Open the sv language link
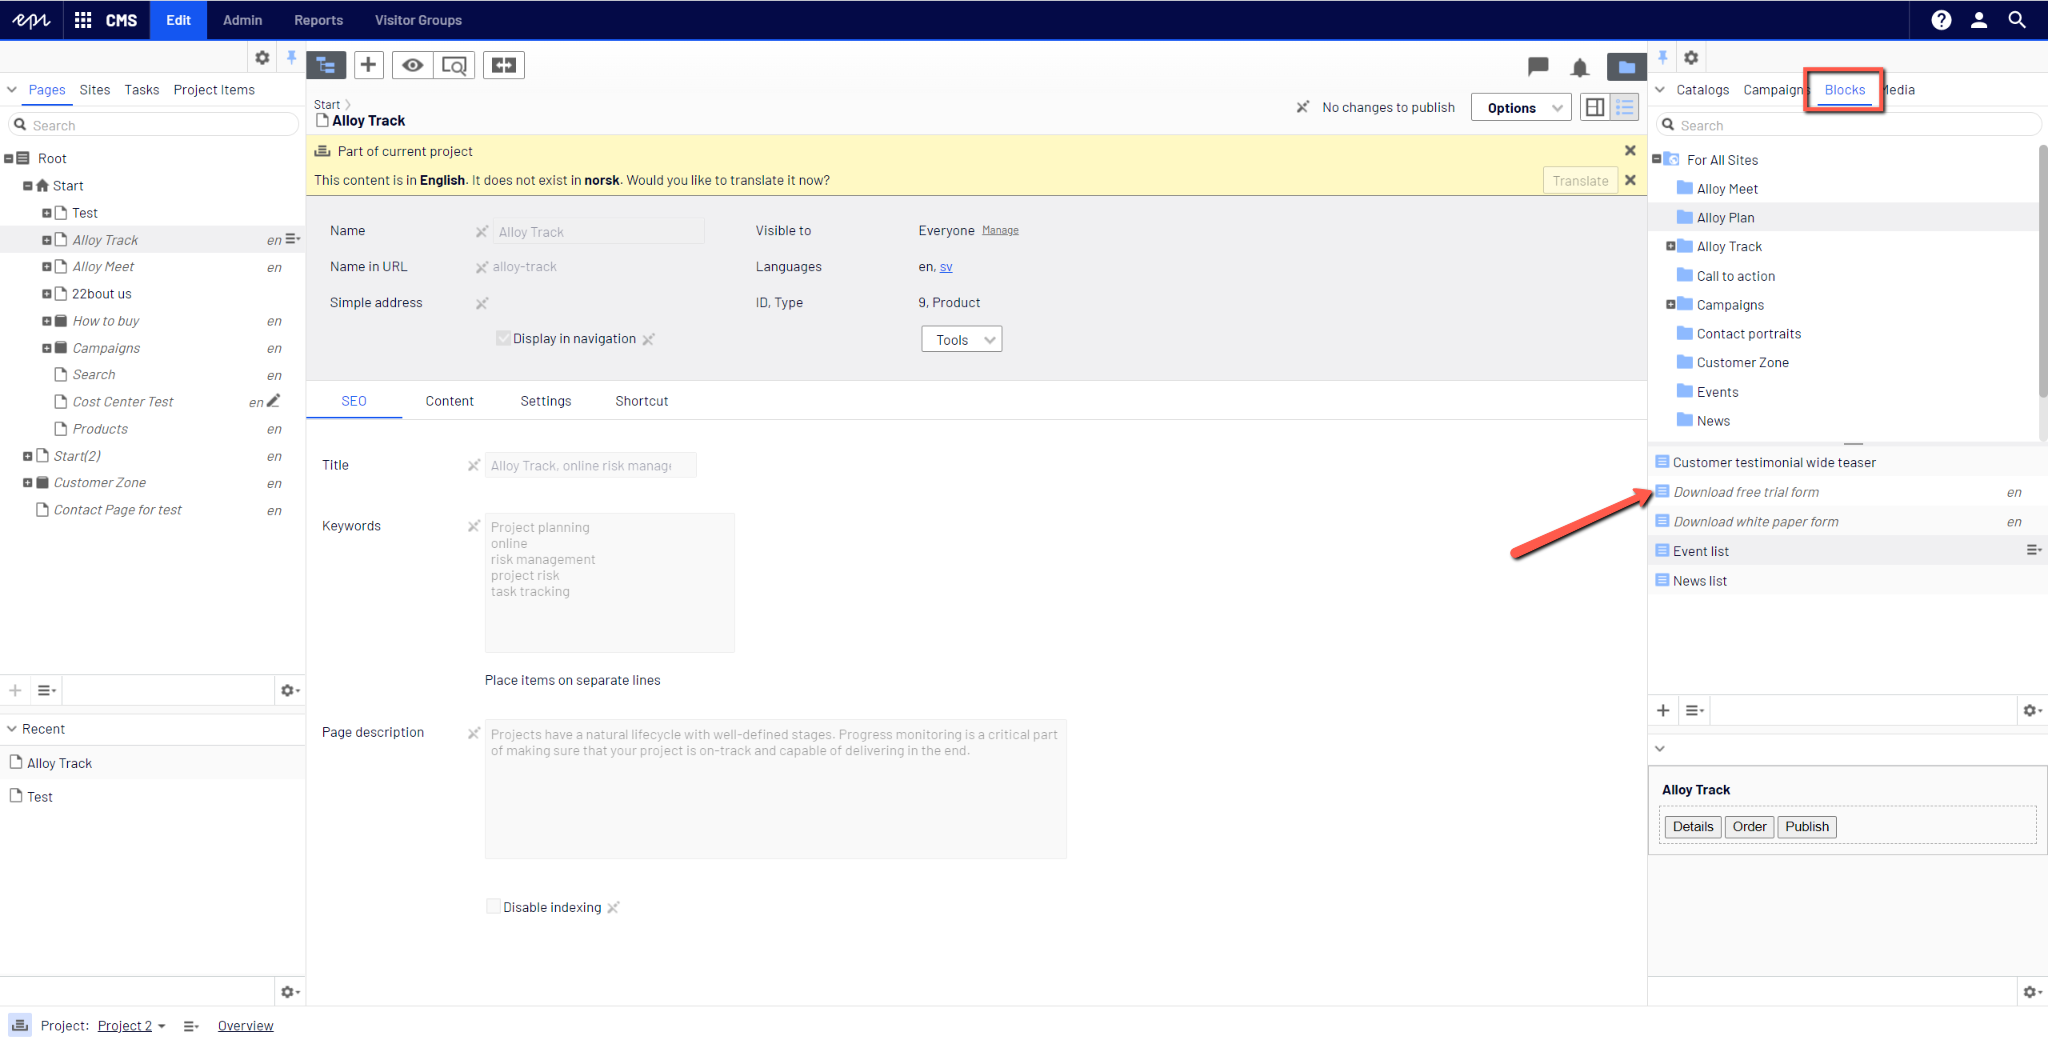Image resolution: width=2048 pixels, height=1041 pixels. tap(946, 267)
